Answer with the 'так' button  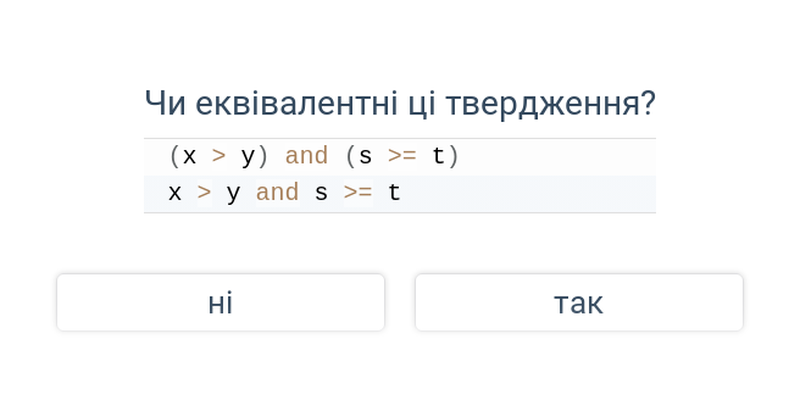pyautogui.click(x=579, y=303)
